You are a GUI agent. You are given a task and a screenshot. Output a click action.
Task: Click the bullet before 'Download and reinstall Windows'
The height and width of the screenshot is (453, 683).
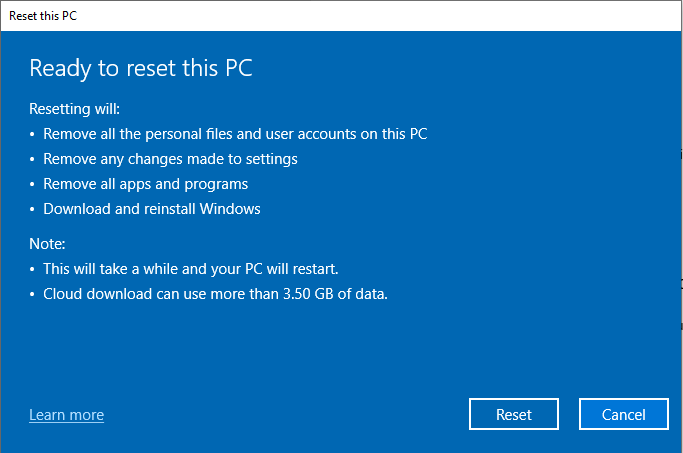click(32, 210)
